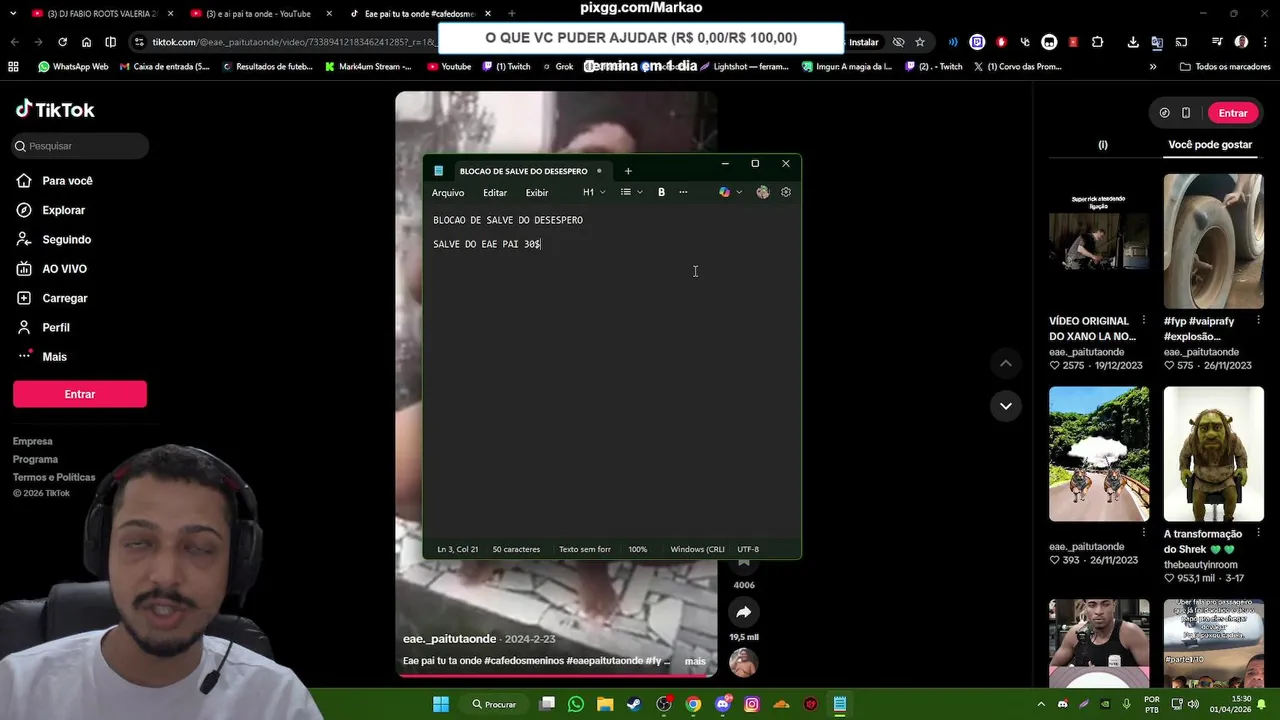1280x720 pixels.
Task: Click the Copilot icon in Notepad
Action: coord(725,192)
